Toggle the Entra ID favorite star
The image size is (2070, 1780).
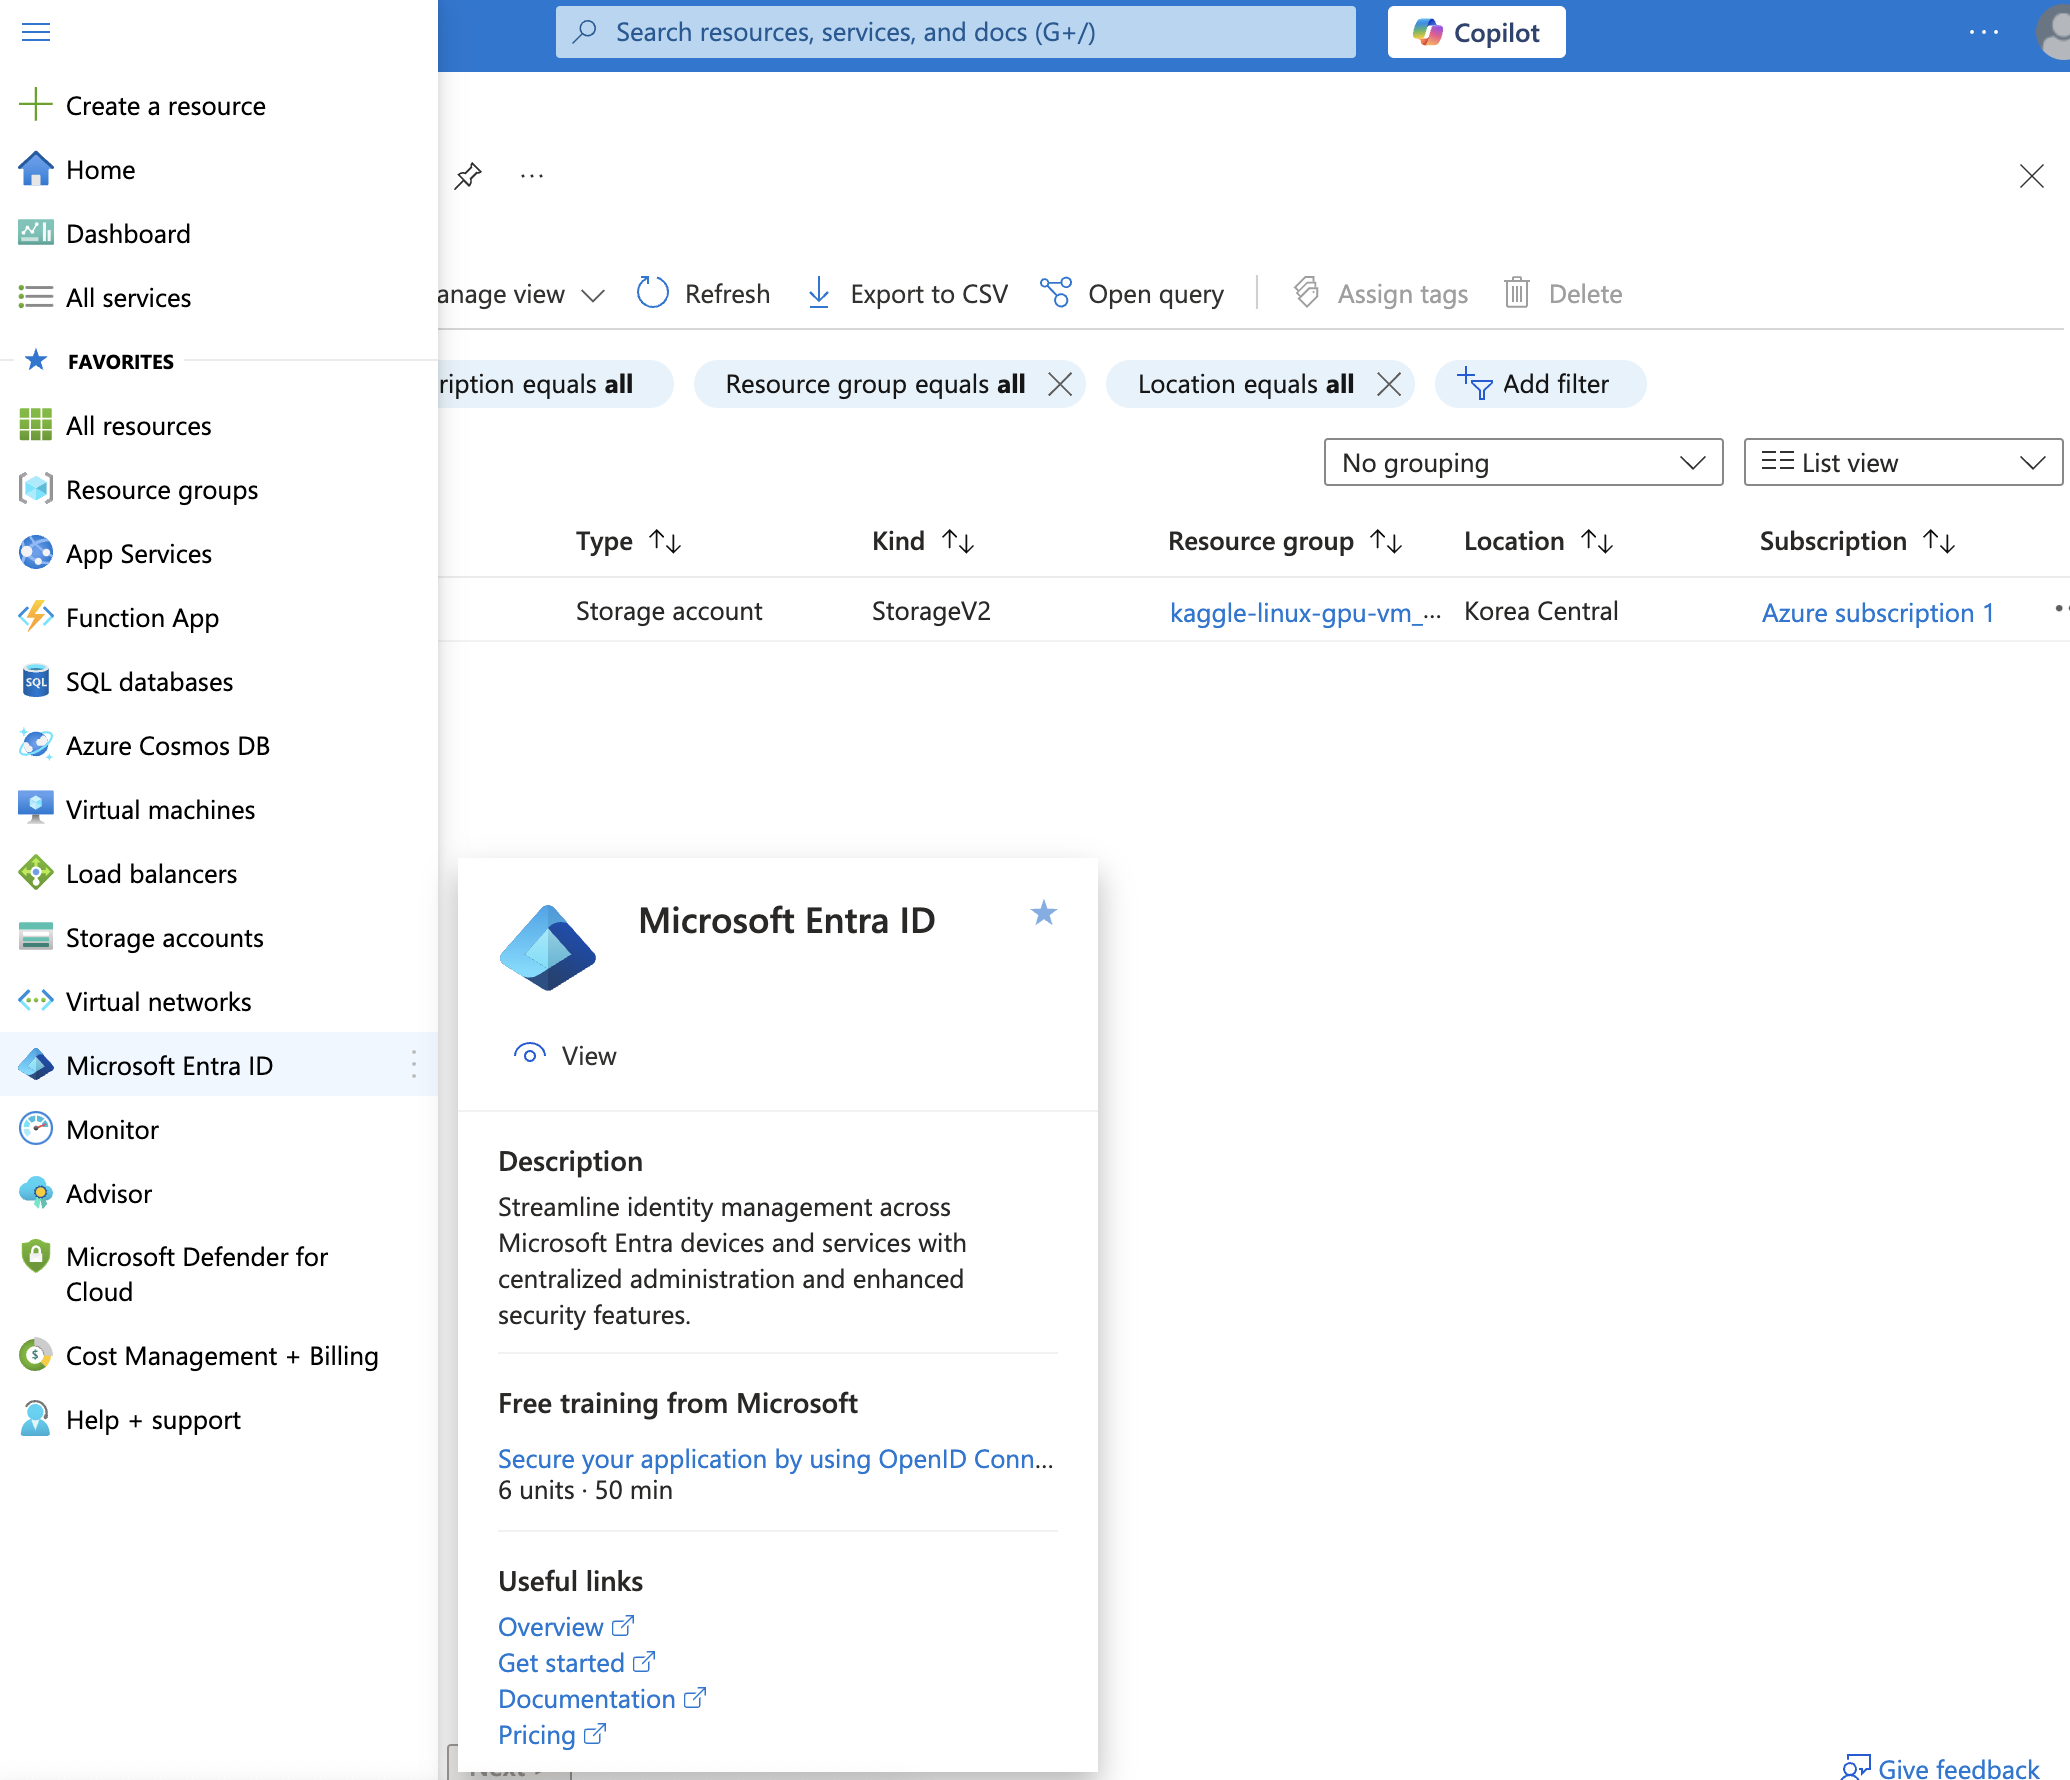click(1044, 912)
